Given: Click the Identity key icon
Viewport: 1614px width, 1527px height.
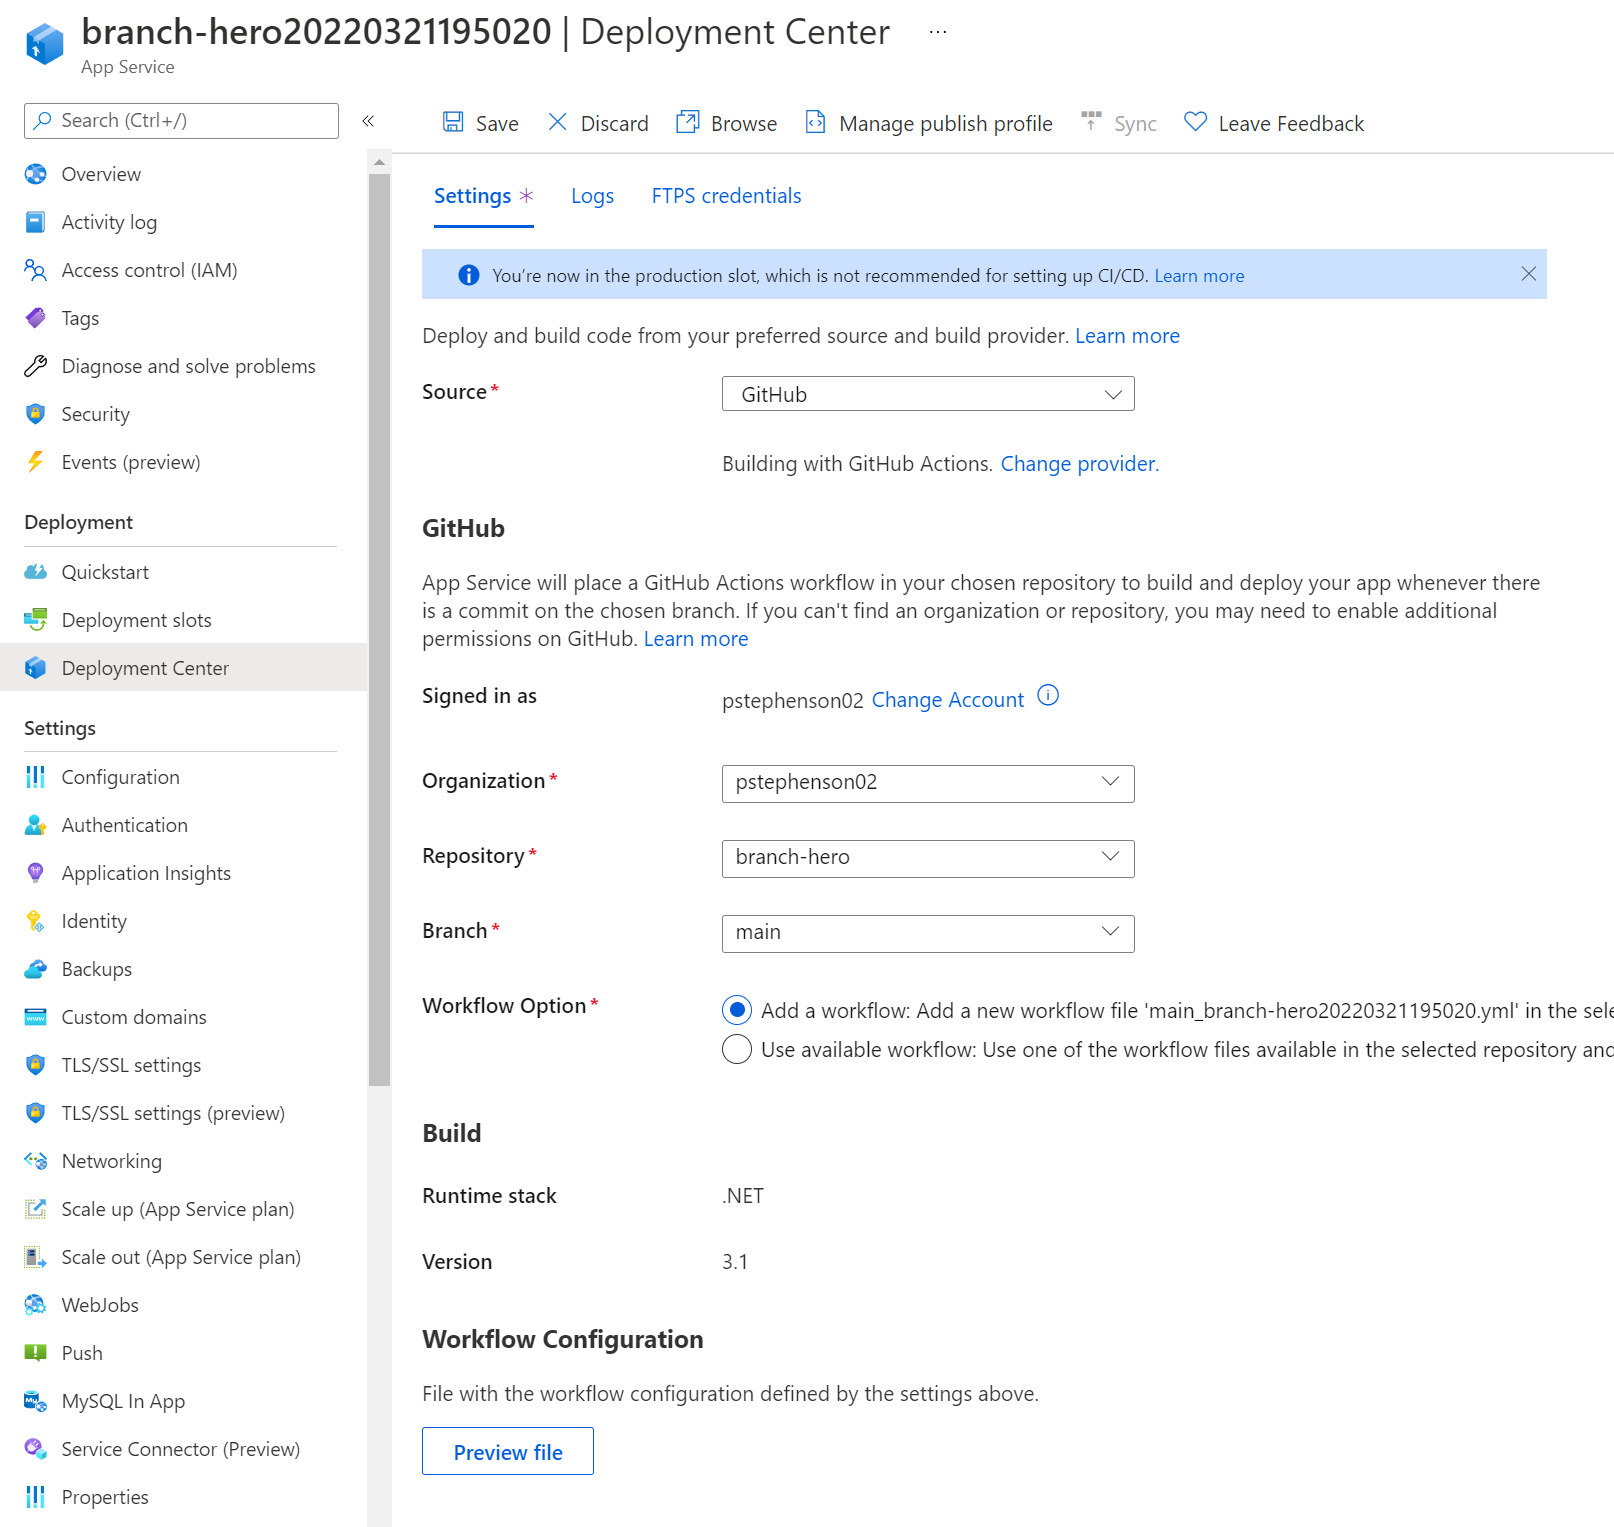Looking at the screenshot, I should [x=36, y=921].
